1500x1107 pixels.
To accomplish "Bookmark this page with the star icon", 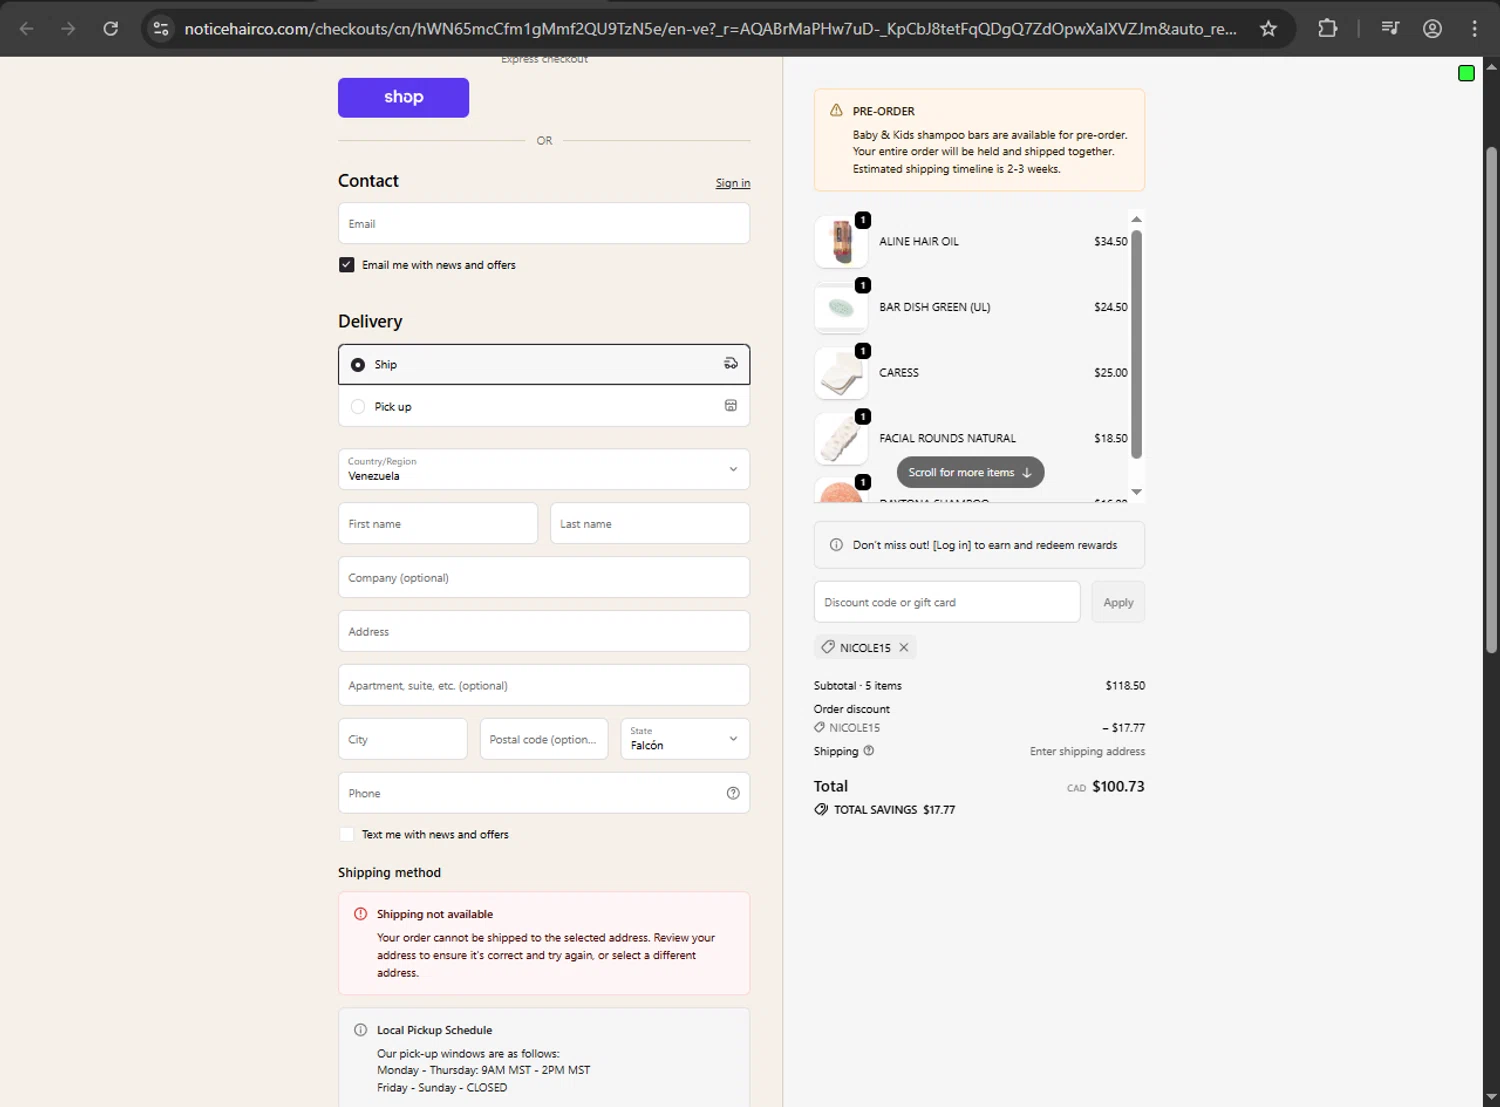I will coord(1268,28).
